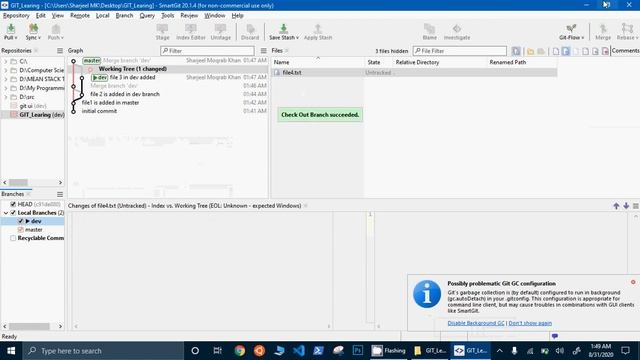Click the Graph filter input field
The width and height of the screenshot is (640, 360).
point(207,51)
